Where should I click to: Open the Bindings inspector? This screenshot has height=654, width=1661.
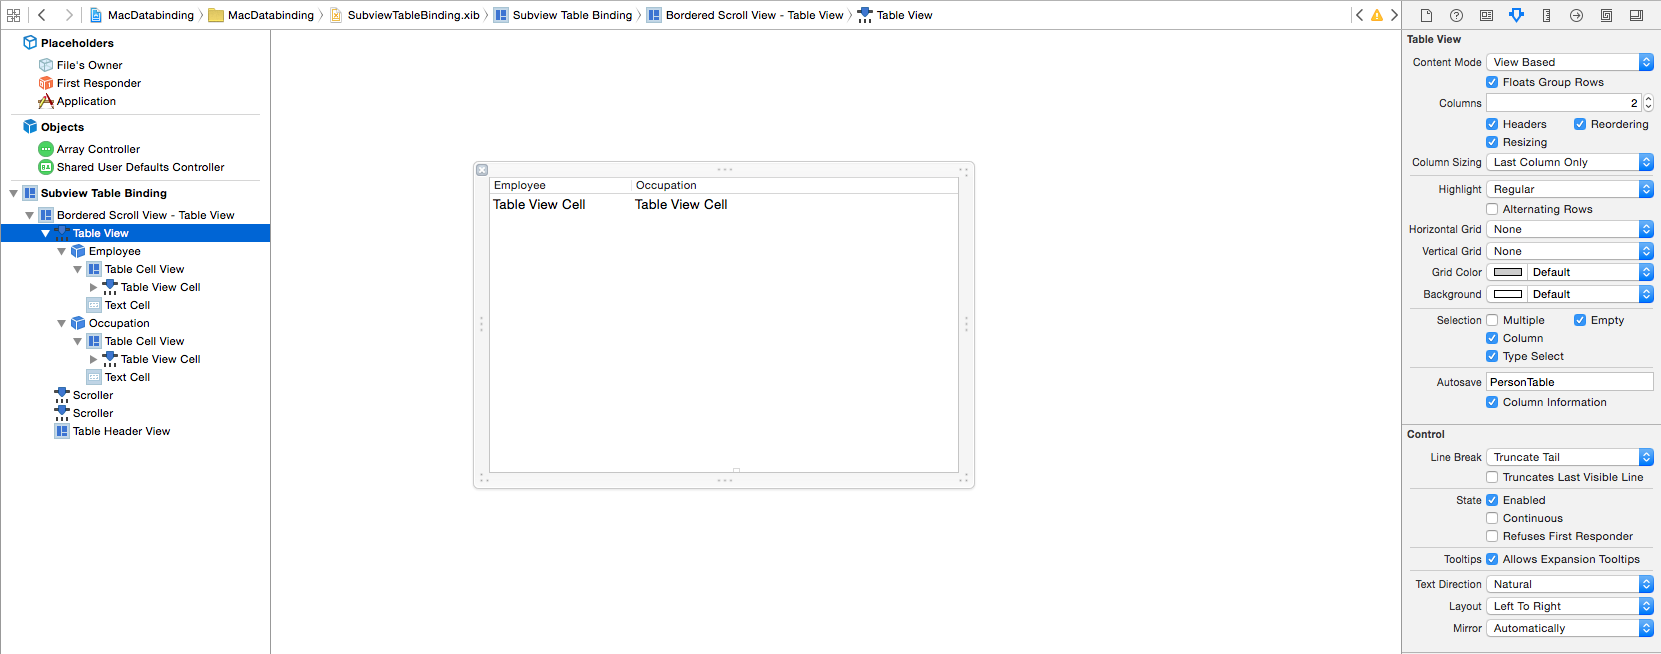click(1606, 15)
